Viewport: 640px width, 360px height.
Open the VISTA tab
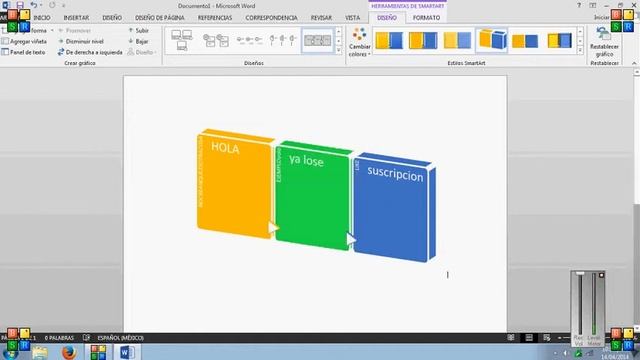(352, 18)
